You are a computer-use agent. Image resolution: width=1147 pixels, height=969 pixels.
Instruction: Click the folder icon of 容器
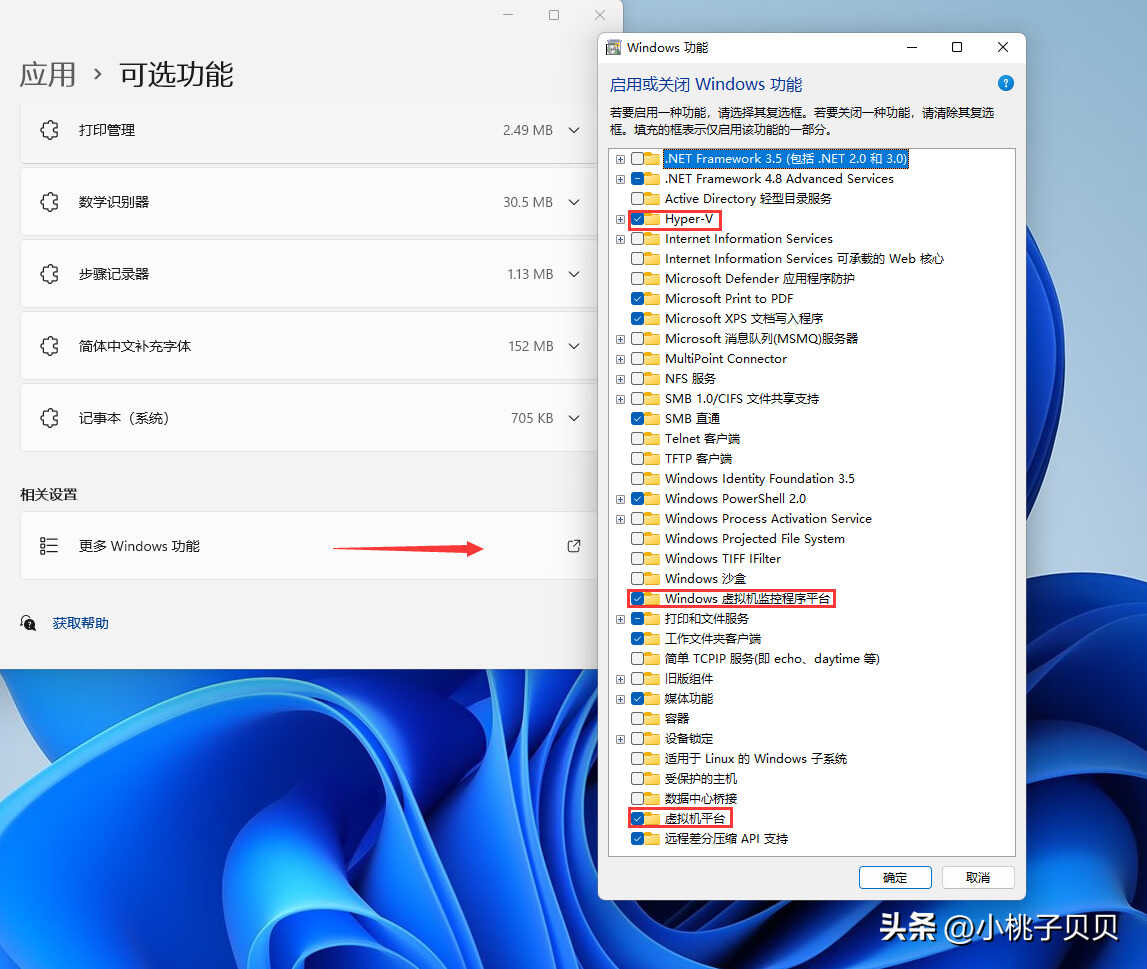652,718
